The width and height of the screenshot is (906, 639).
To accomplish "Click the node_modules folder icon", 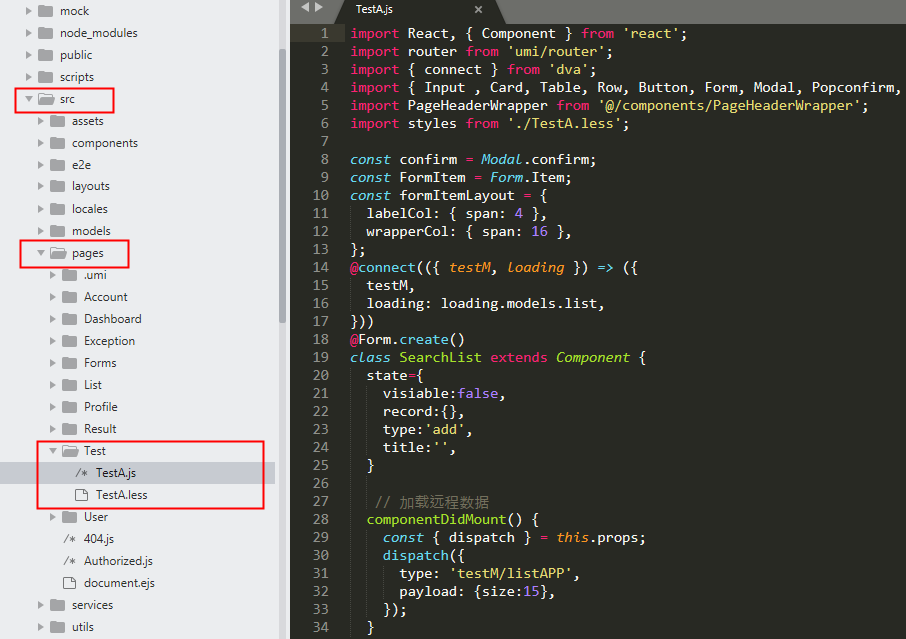I will tap(46, 33).
